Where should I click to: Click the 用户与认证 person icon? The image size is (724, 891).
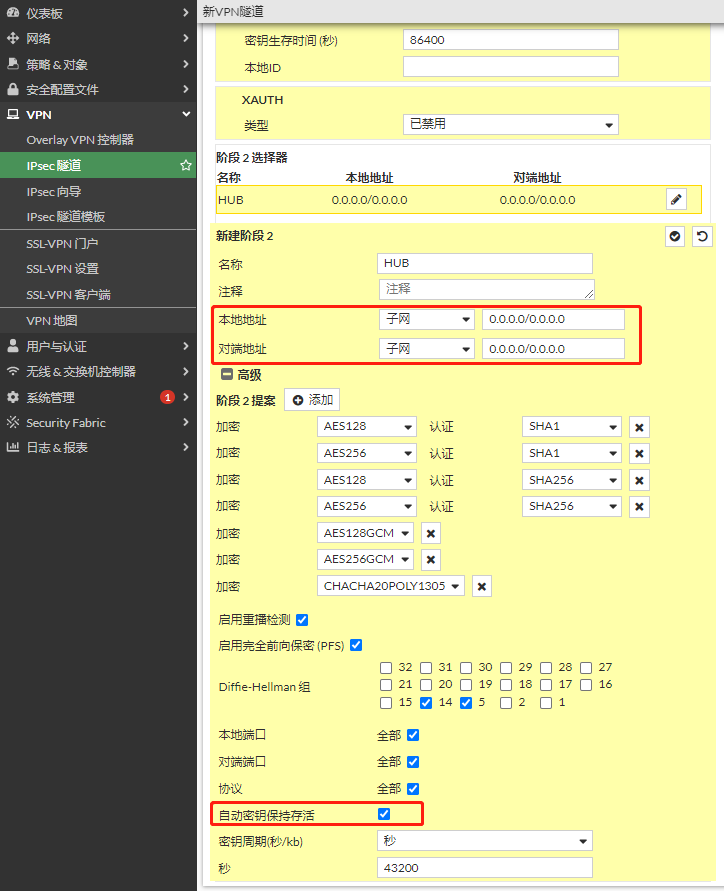[13, 345]
